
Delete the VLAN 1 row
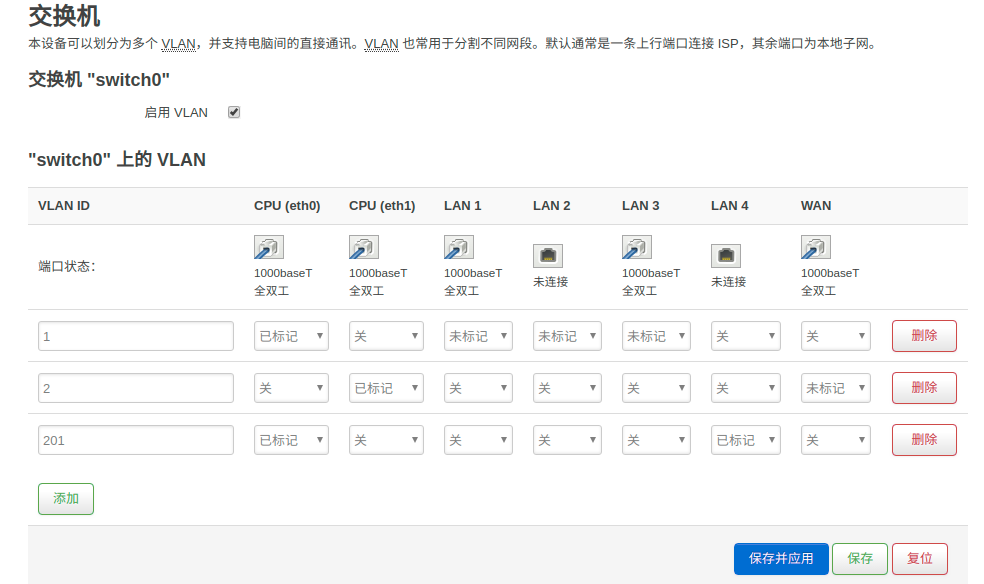tap(924, 336)
